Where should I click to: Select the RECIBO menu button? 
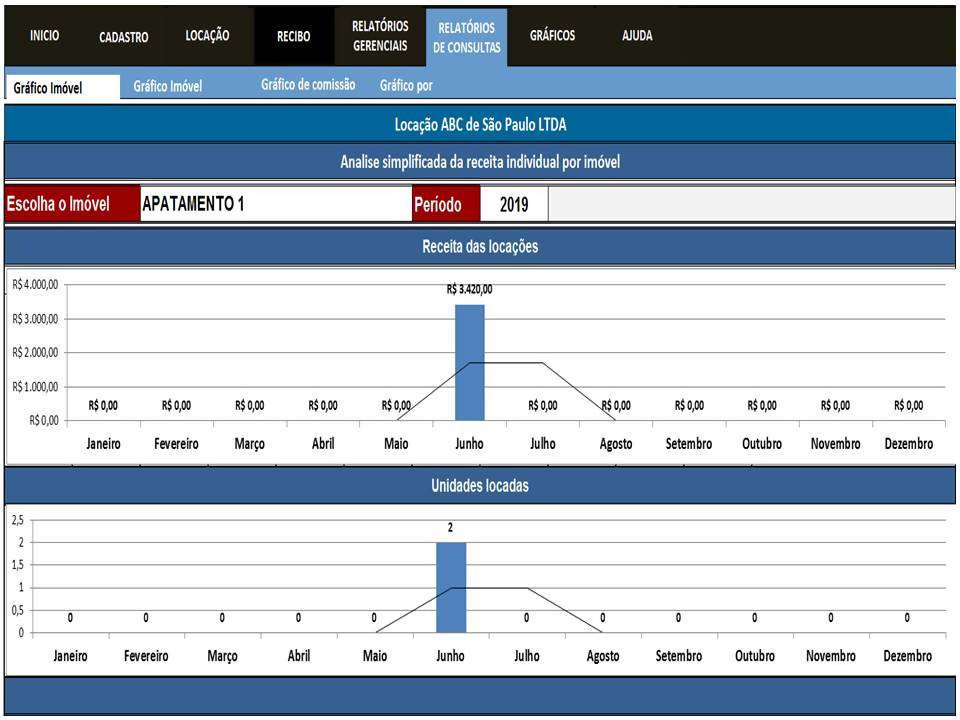tap(294, 37)
